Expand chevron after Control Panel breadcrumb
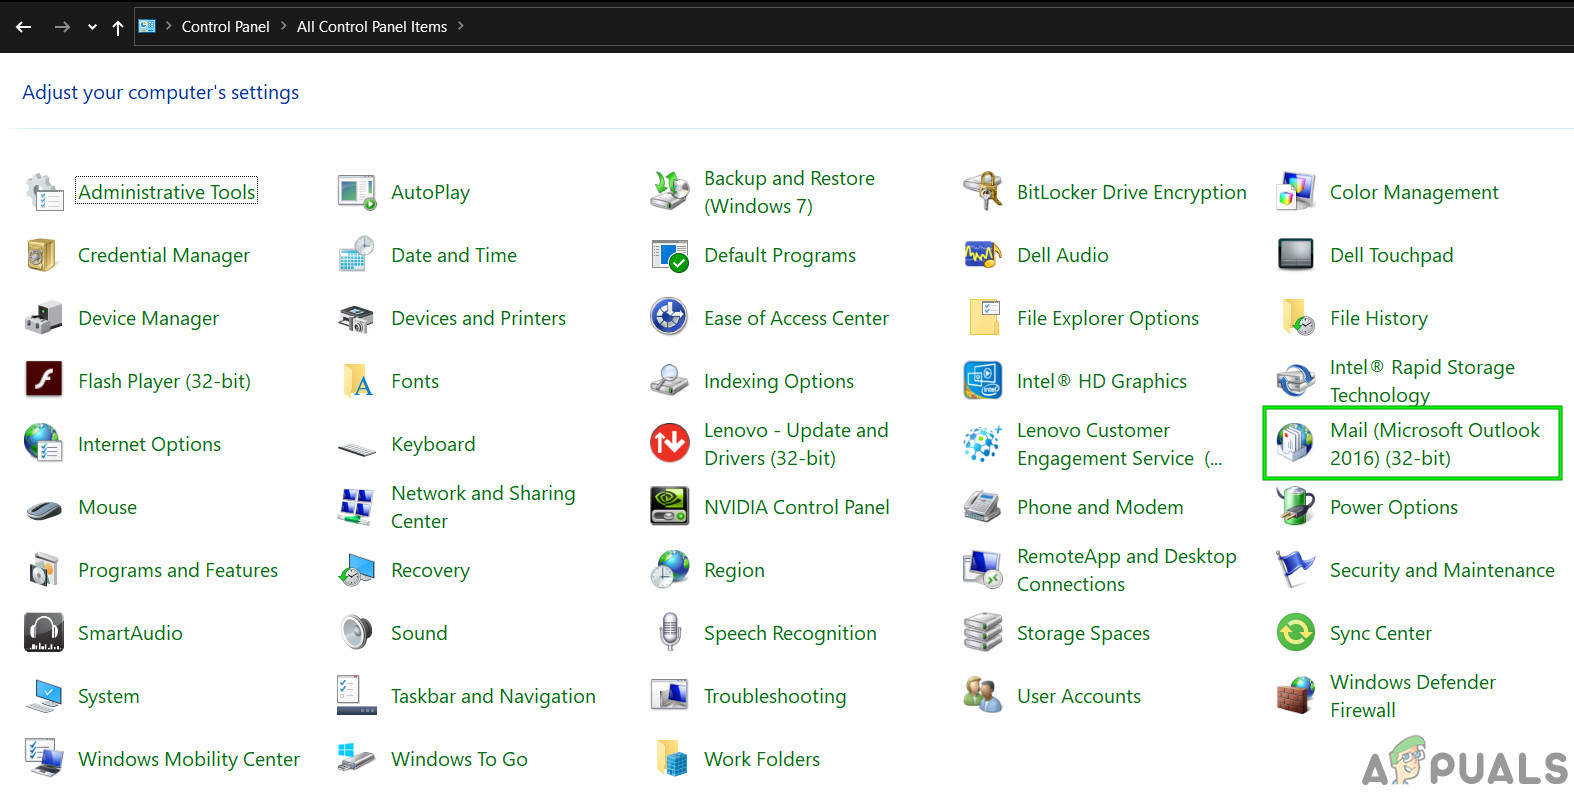1574x794 pixels. [283, 26]
